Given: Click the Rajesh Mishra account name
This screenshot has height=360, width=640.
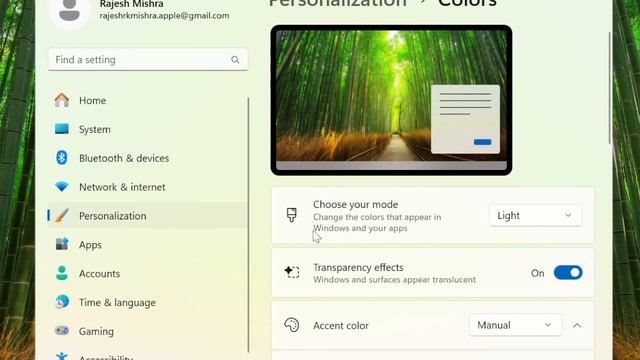Looking at the screenshot, I should (x=131, y=4).
